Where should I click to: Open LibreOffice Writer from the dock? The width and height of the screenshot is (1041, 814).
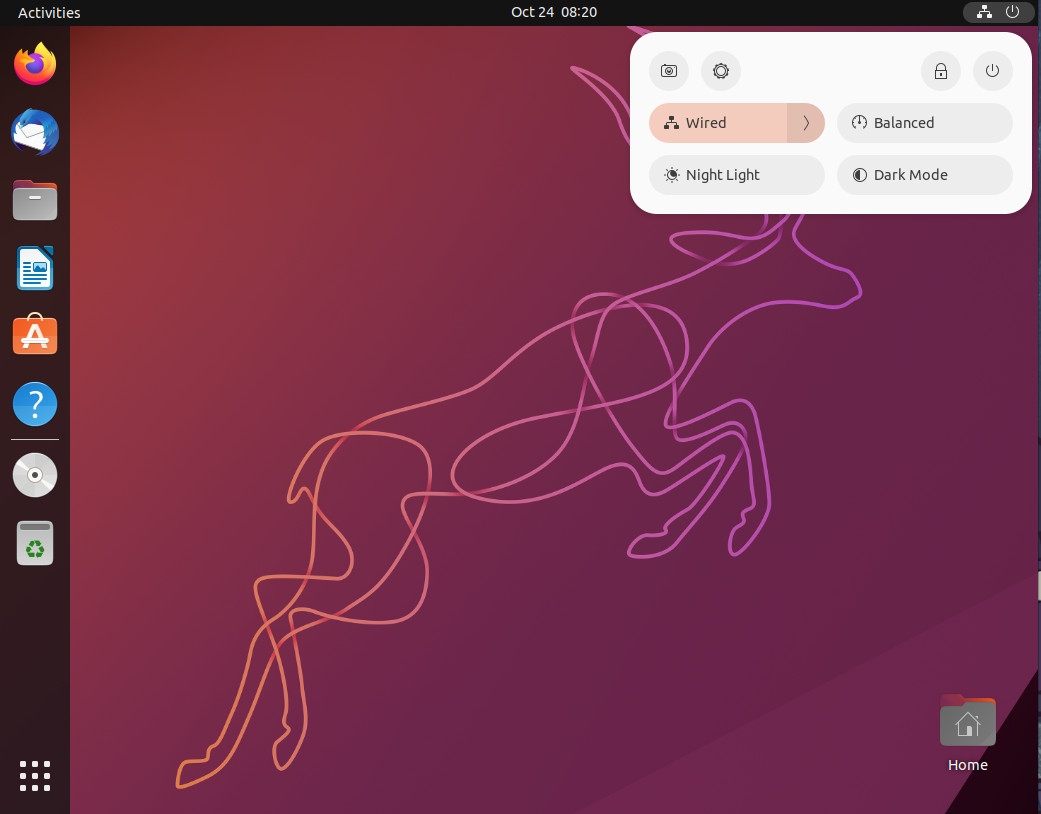click(35, 268)
